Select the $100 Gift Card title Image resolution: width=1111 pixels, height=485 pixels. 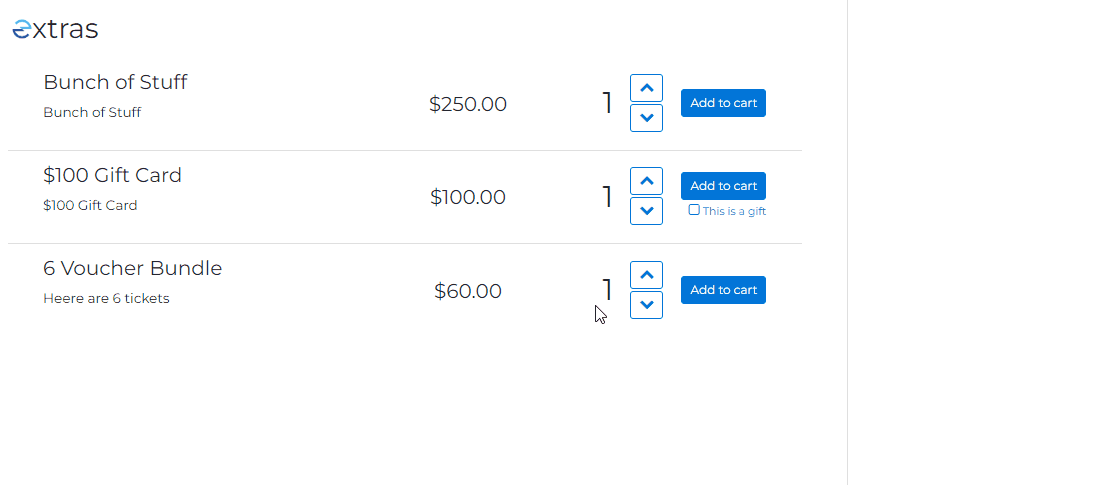click(113, 175)
